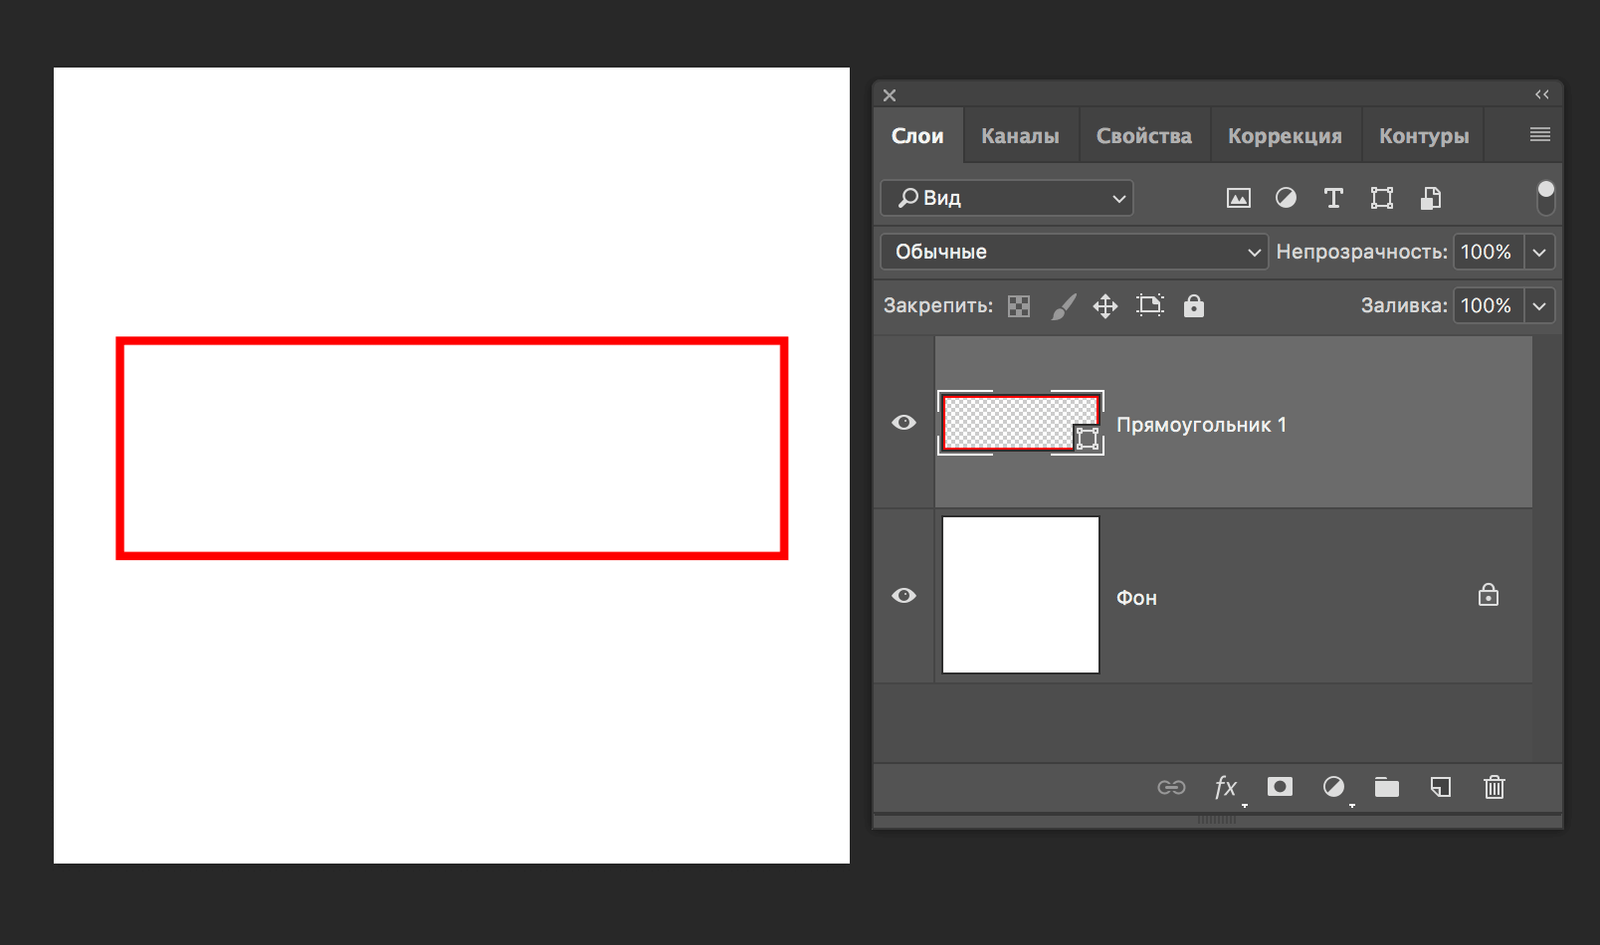Image resolution: width=1600 pixels, height=945 pixels.
Task: Filter layers by shape icon
Action: (1381, 197)
